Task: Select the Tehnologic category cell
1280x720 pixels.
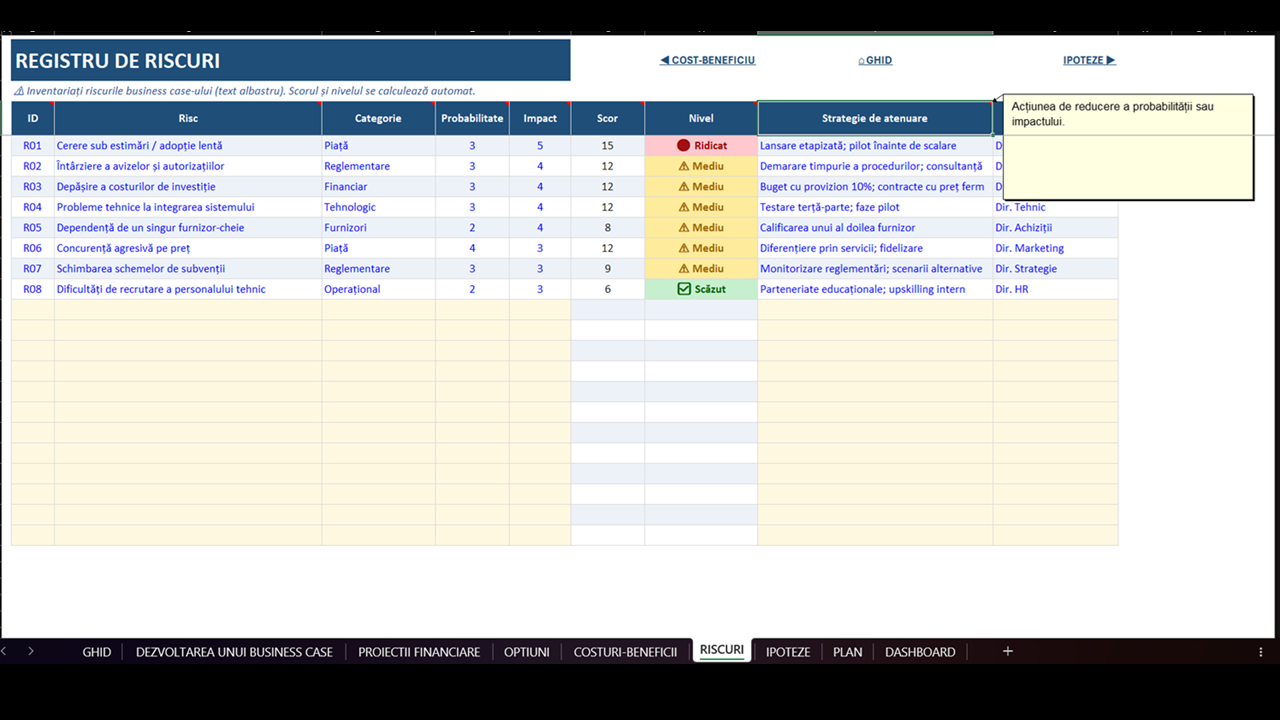Action: pos(378,207)
